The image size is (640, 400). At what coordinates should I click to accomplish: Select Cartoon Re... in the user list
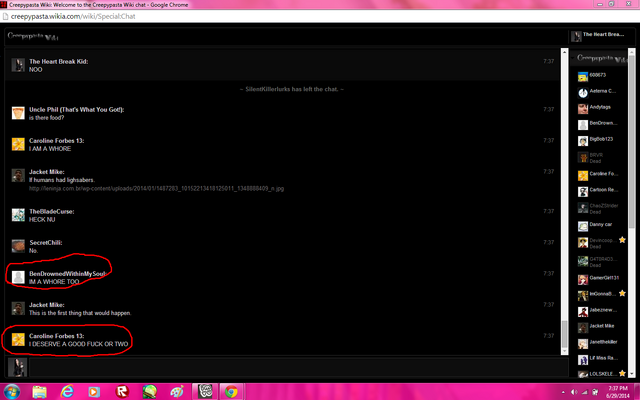tap(599, 191)
